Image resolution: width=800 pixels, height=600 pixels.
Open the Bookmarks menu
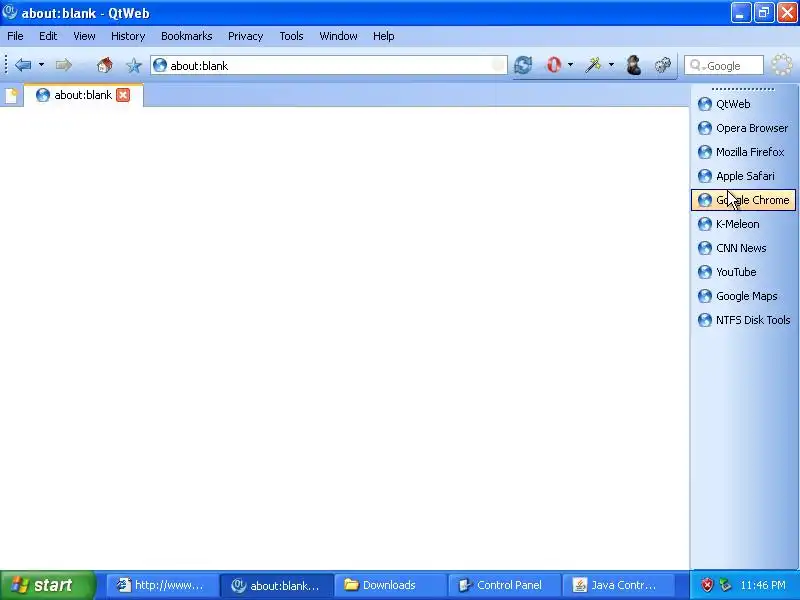pyautogui.click(x=187, y=36)
